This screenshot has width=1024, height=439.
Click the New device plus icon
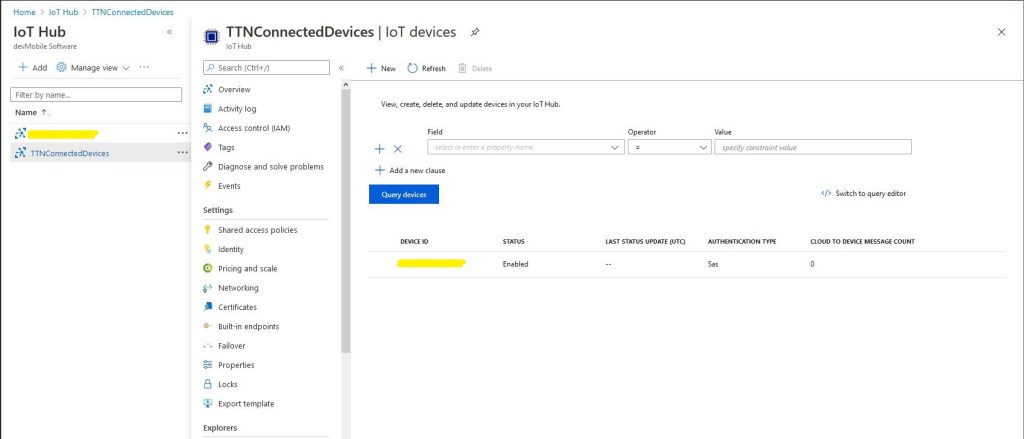[x=371, y=68]
